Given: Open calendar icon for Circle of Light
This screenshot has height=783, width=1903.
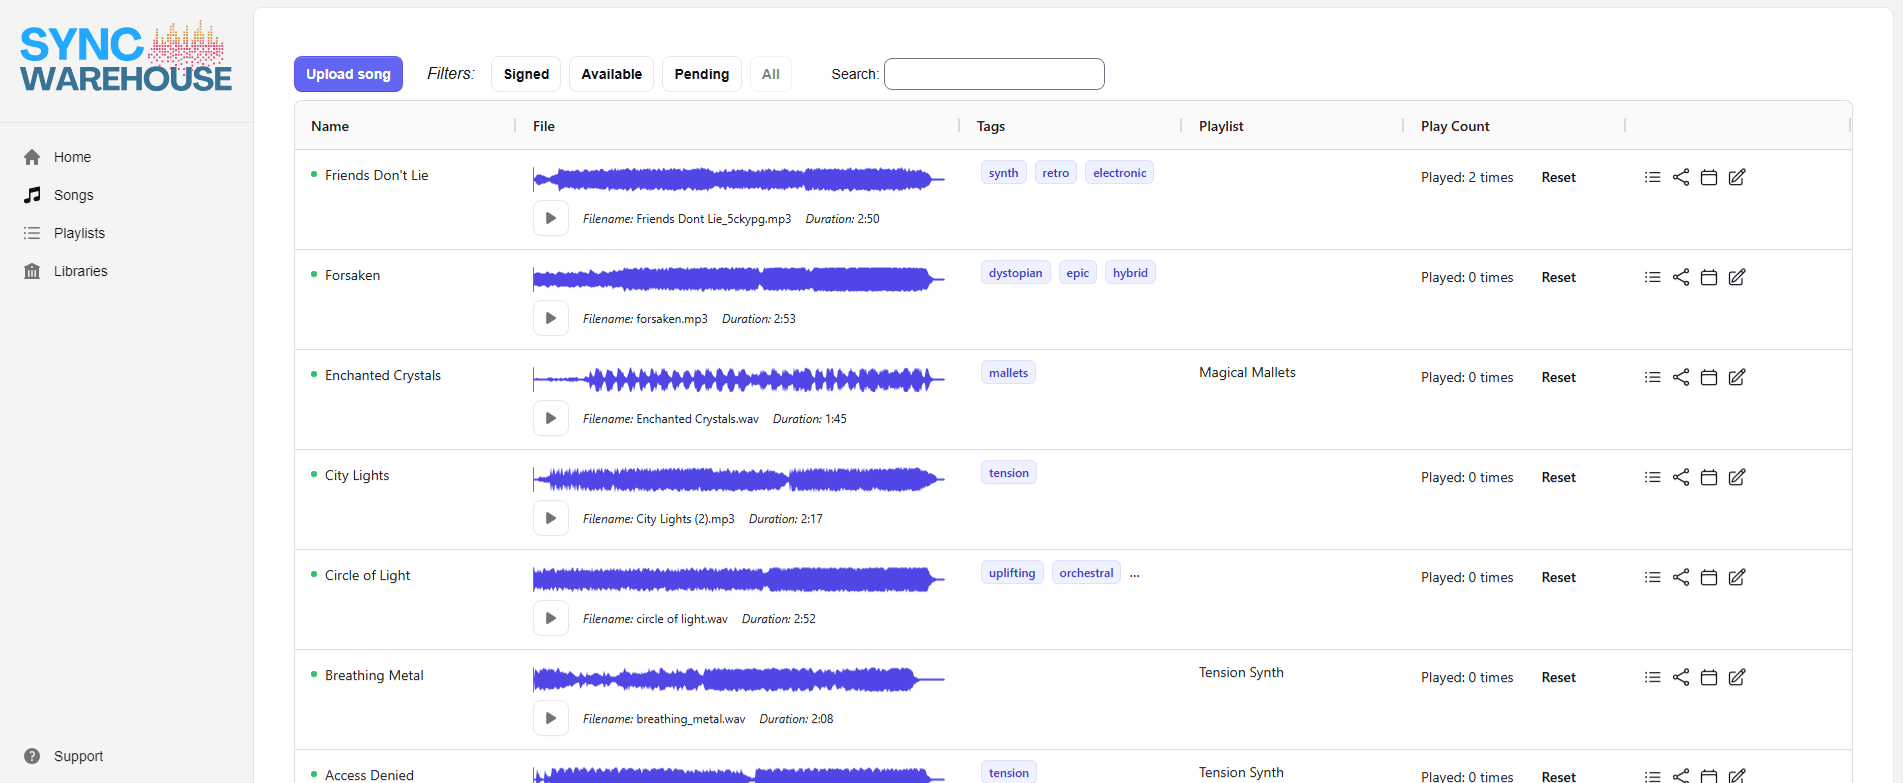Looking at the screenshot, I should (1709, 577).
